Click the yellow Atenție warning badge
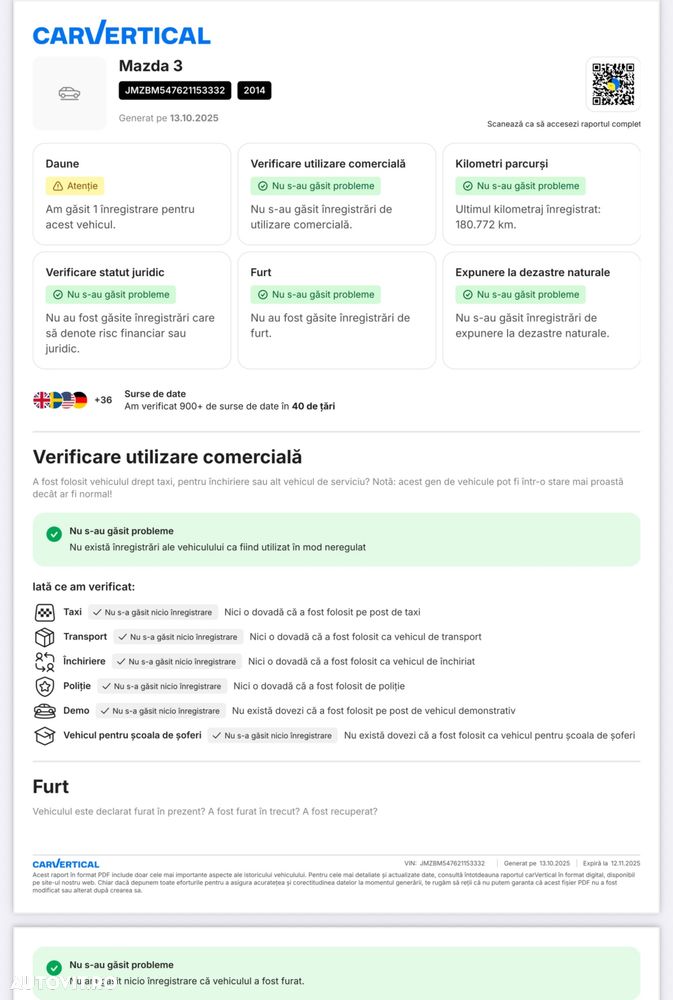 point(75,186)
